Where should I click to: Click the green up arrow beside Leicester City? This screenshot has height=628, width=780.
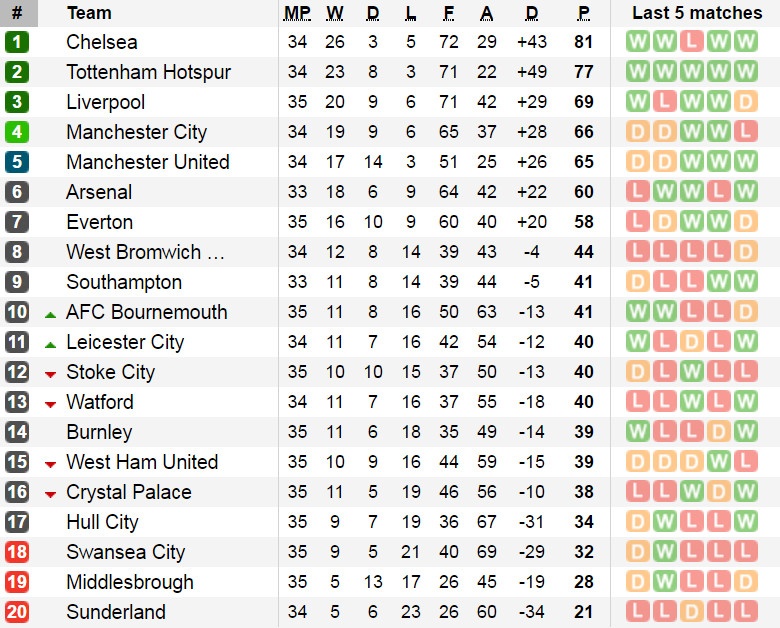coord(50,343)
